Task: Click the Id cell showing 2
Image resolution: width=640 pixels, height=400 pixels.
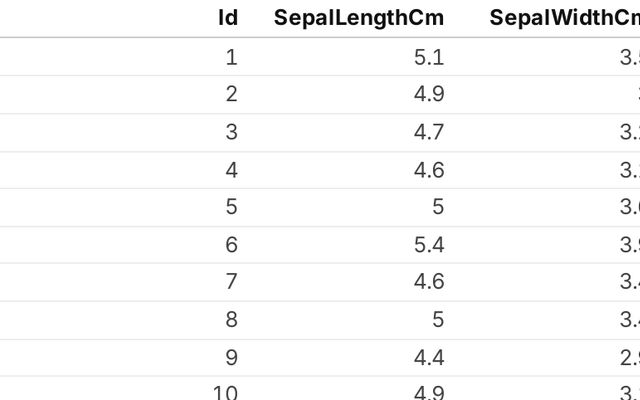Action: [231, 95]
